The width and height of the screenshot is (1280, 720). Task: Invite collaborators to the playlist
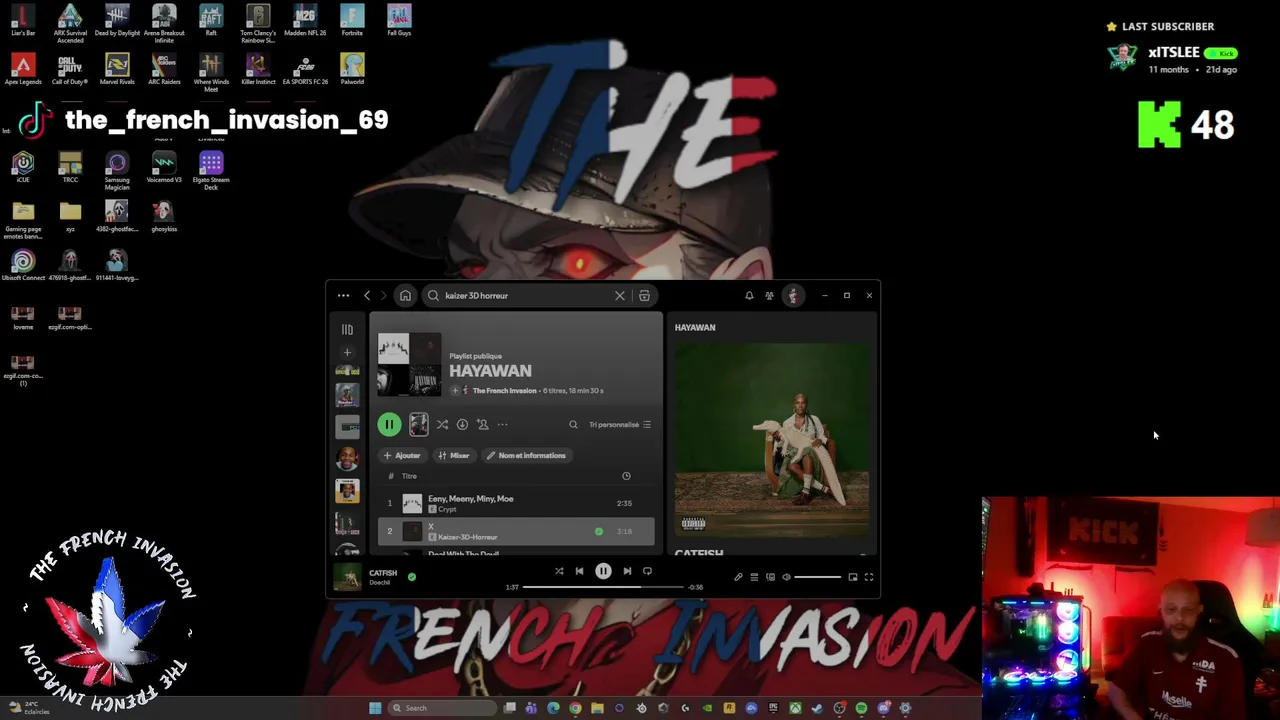(482, 425)
